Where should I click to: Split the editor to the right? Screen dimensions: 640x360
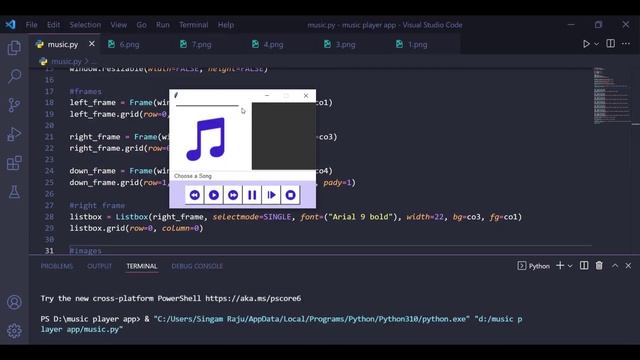(610, 43)
